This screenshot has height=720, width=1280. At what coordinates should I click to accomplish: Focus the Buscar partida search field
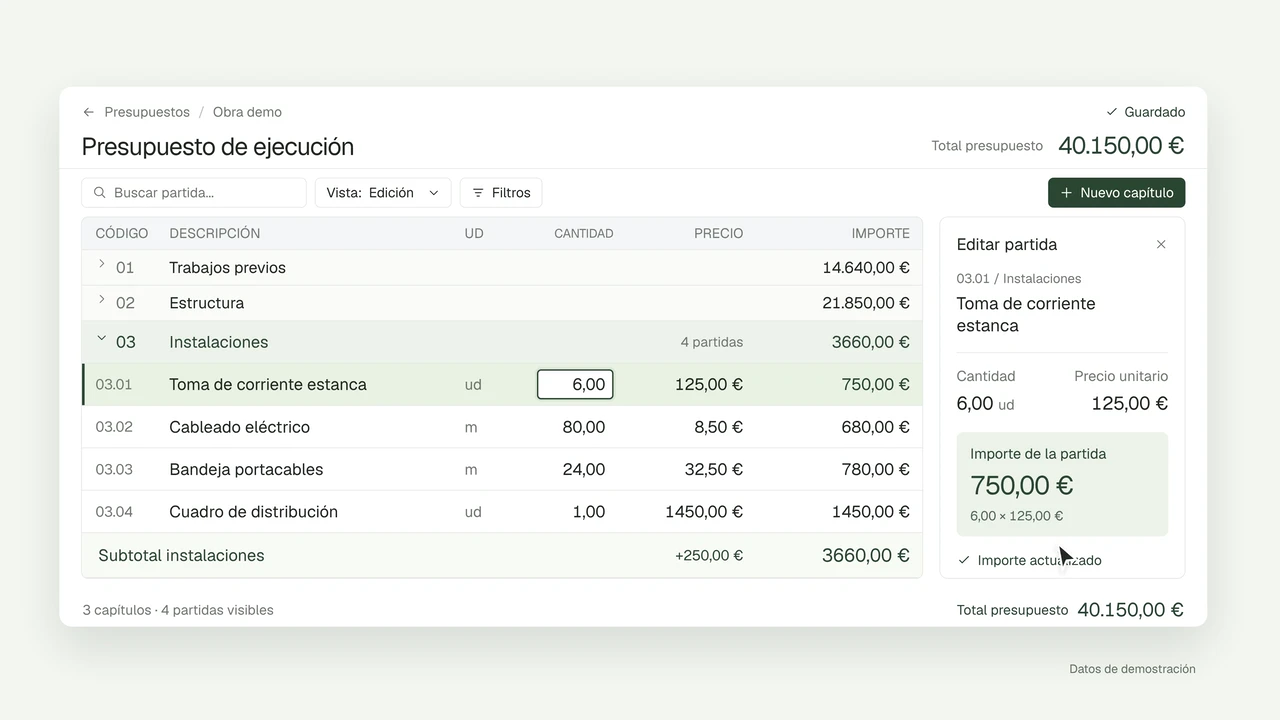coord(194,193)
